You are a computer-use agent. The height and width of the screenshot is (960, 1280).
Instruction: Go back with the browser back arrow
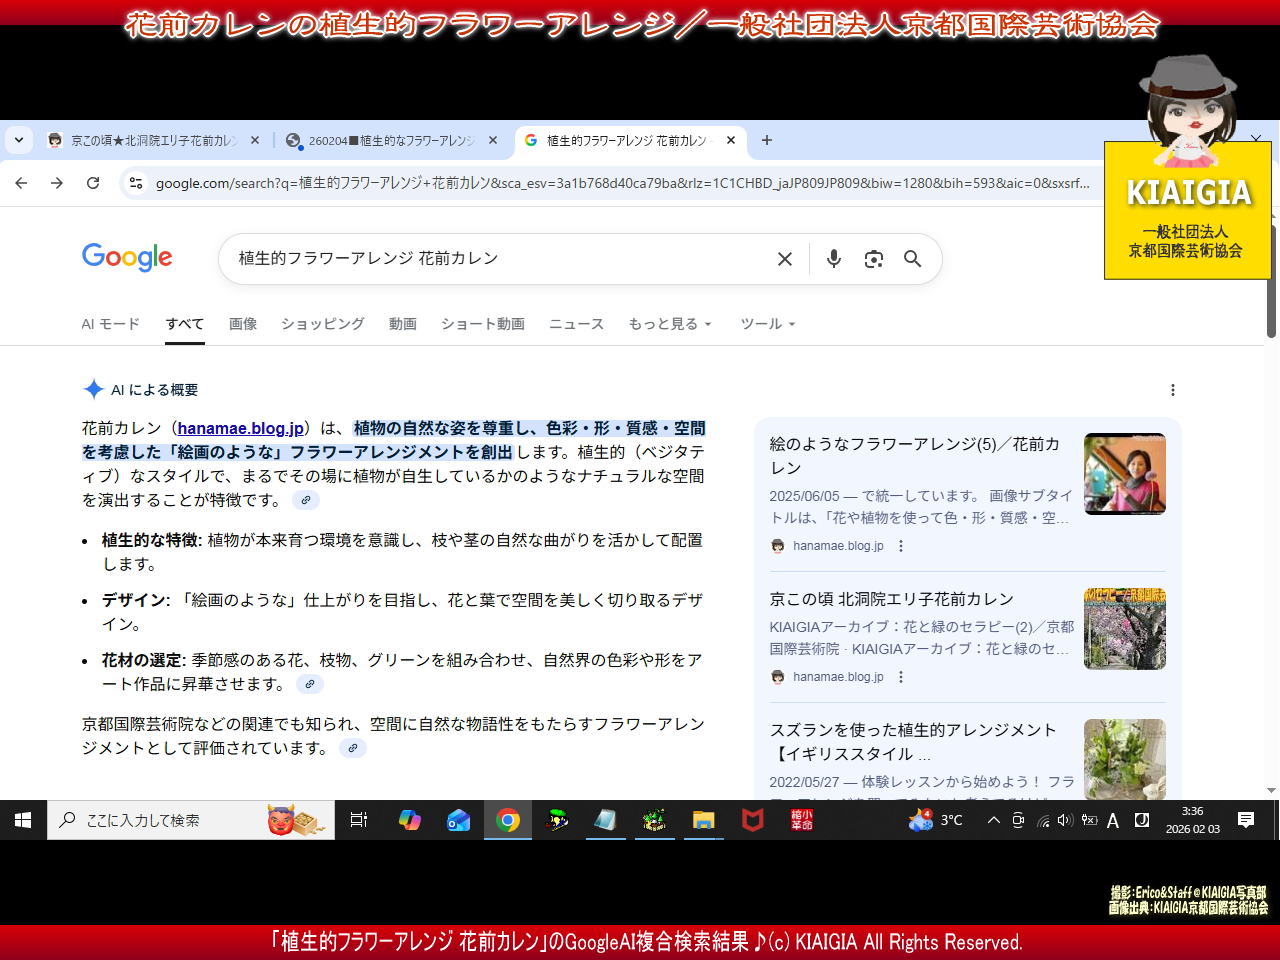pyautogui.click(x=21, y=183)
